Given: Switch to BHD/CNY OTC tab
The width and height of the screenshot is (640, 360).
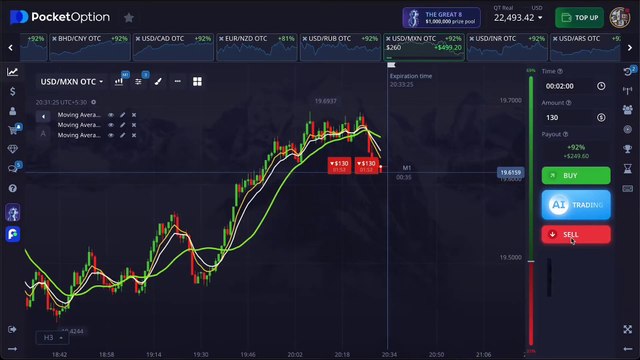Looking at the screenshot, I should point(90,47).
